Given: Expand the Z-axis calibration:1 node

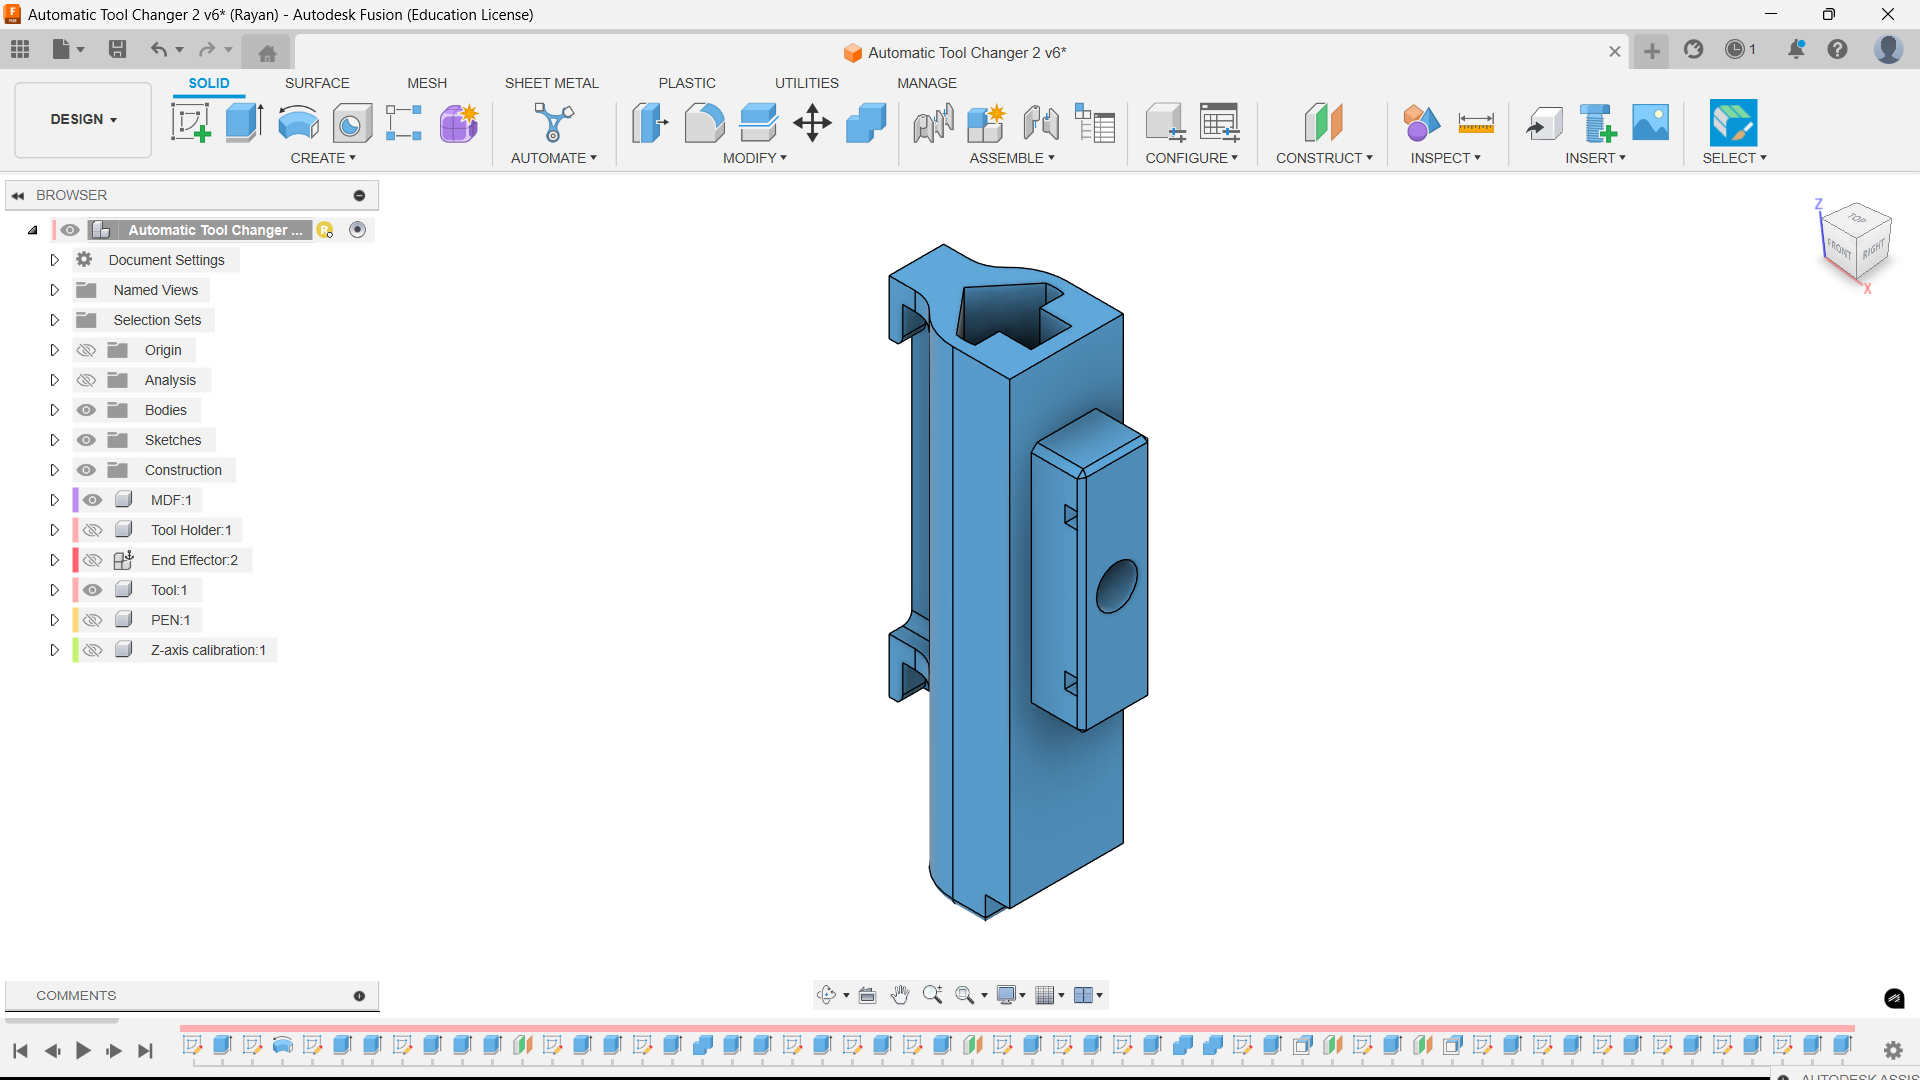Looking at the screenshot, I should click(x=55, y=650).
